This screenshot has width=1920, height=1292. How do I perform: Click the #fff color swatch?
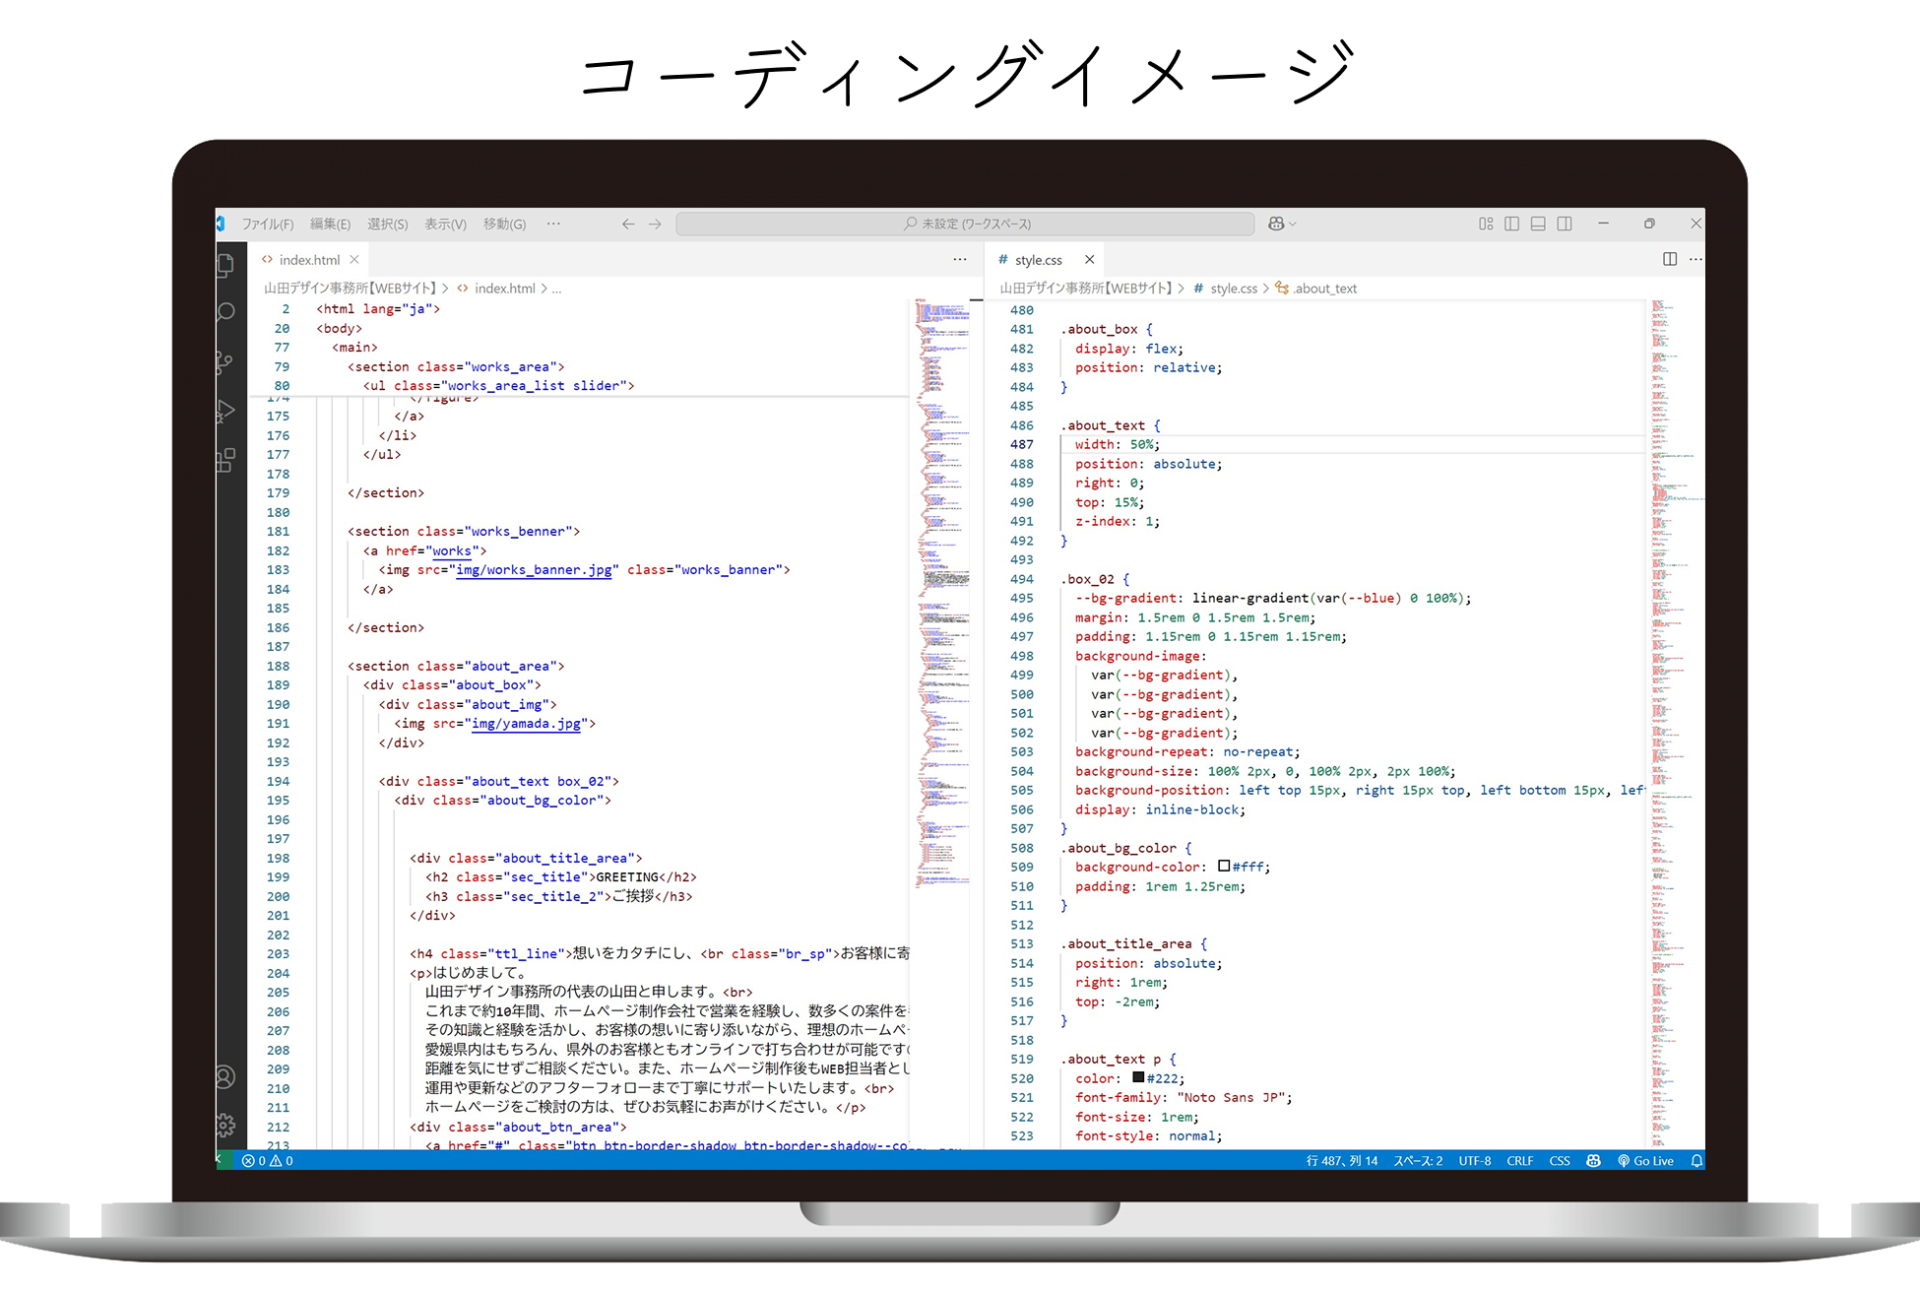coord(1224,867)
